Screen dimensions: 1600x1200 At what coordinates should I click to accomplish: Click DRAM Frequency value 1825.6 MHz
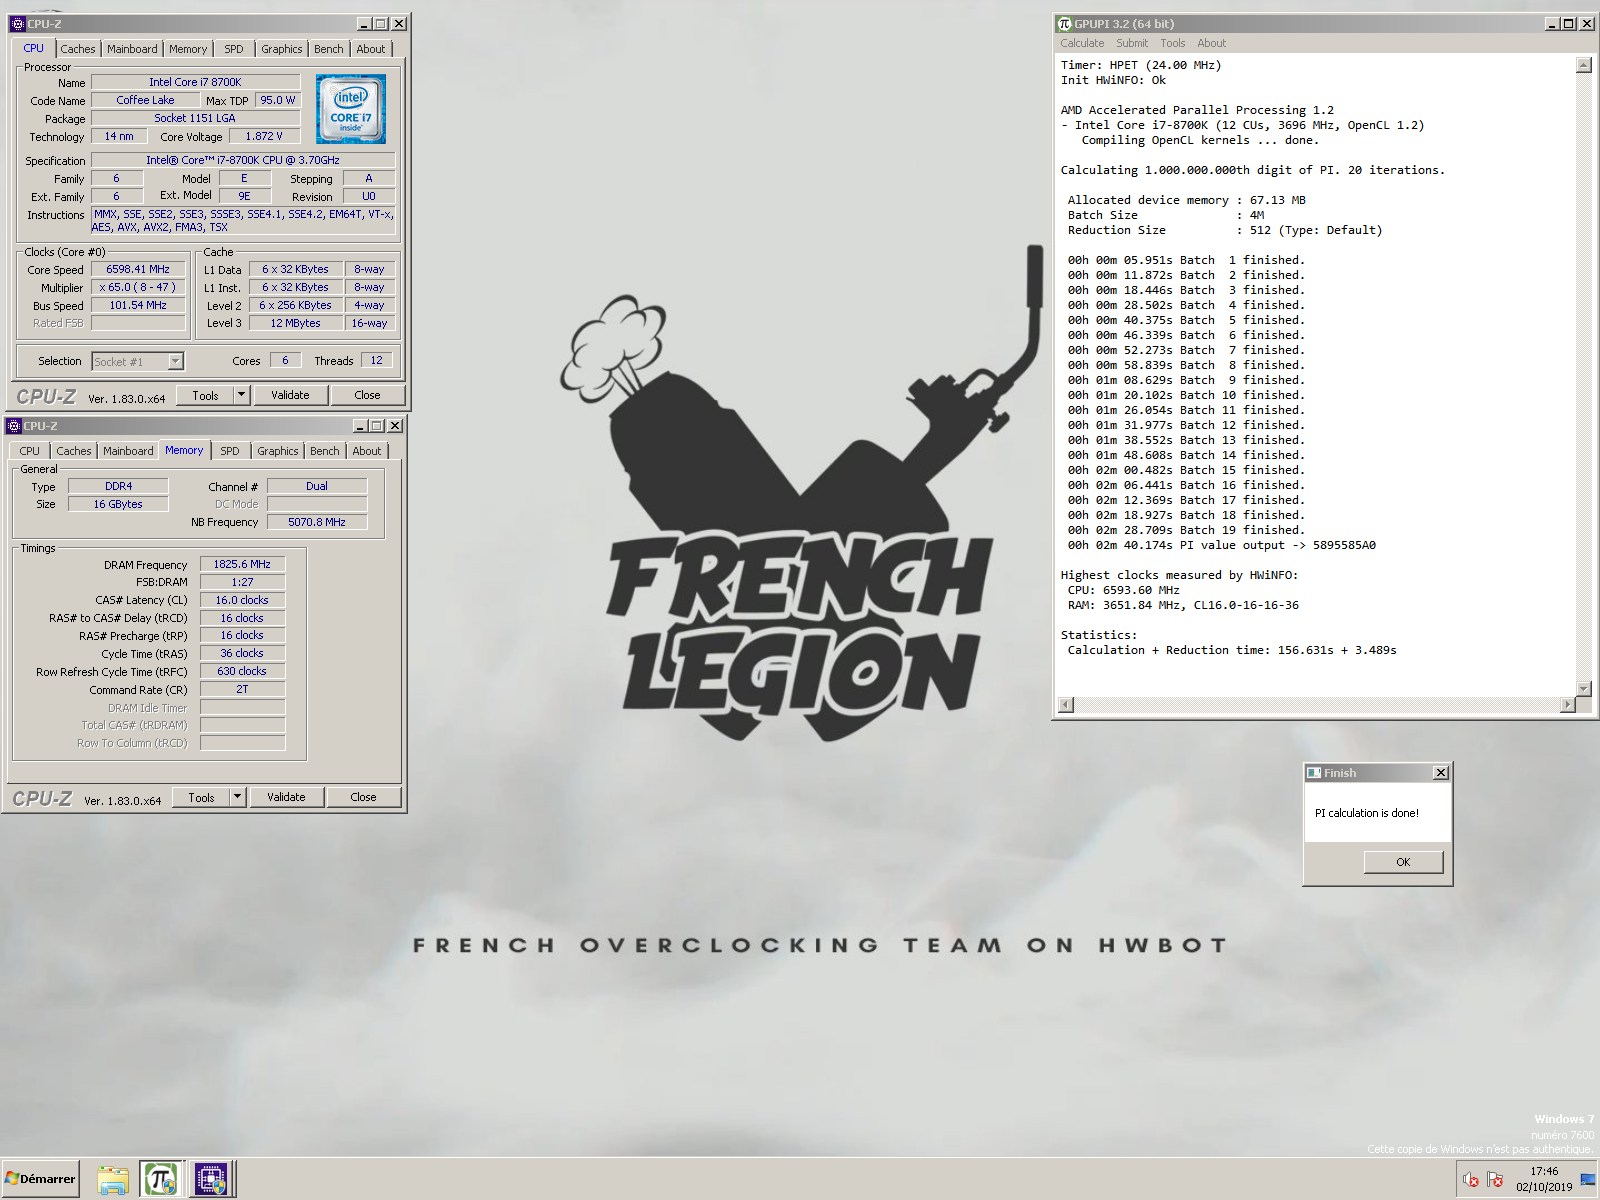pos(242,564)
